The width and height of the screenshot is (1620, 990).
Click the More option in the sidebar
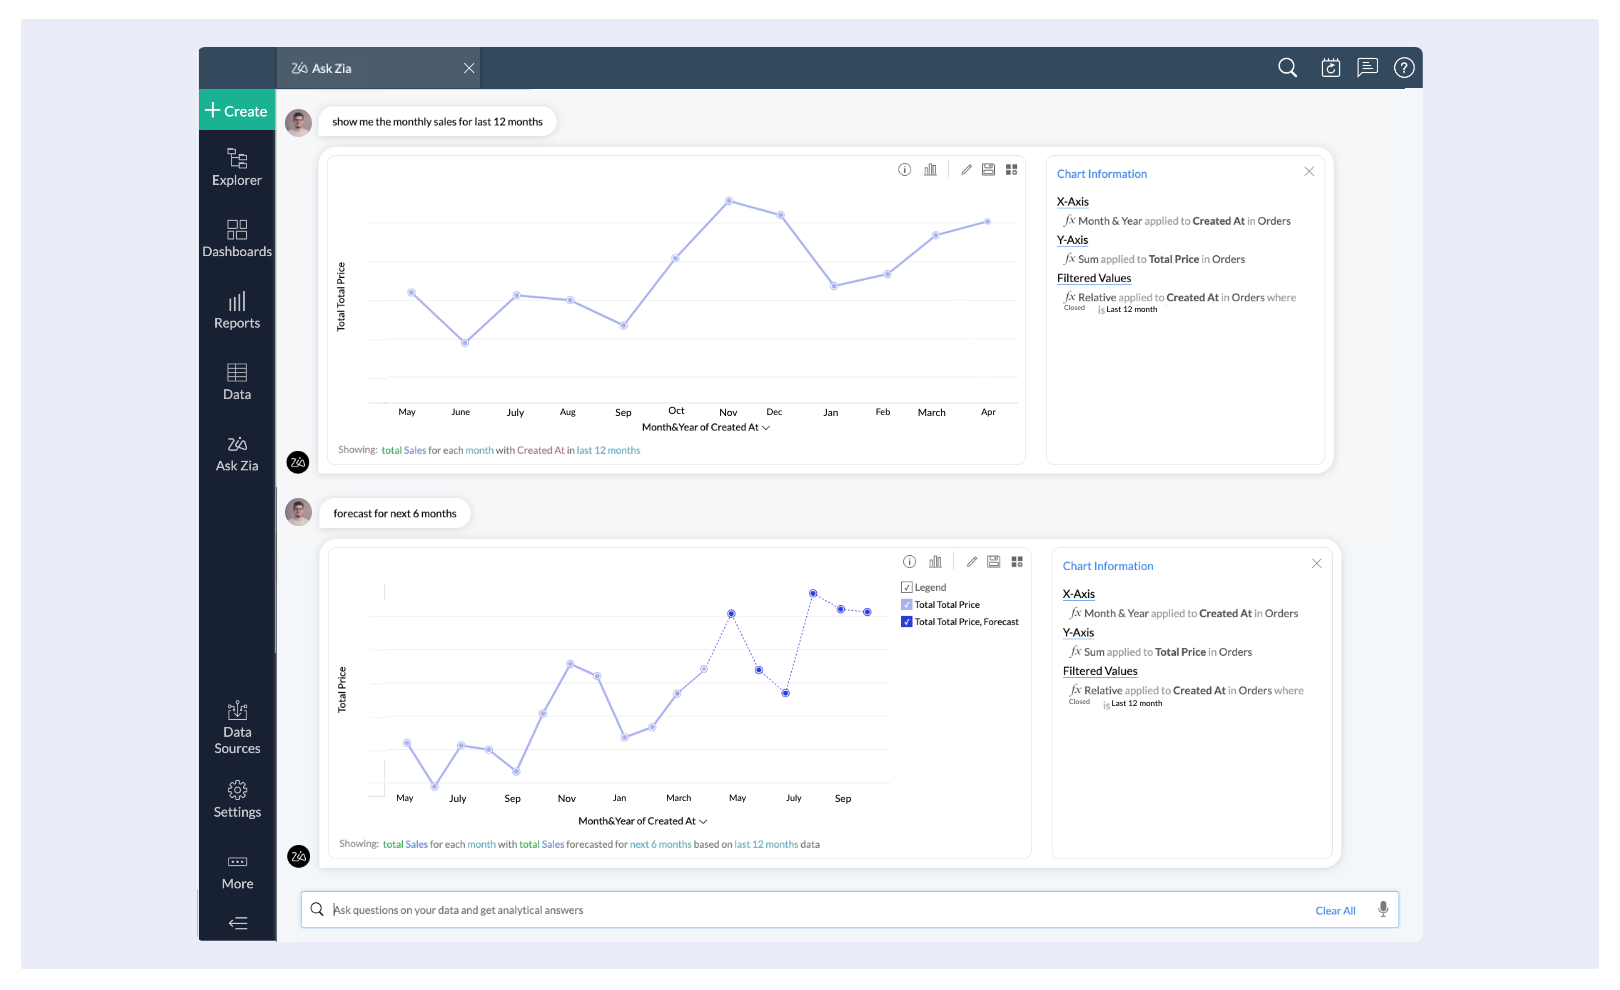[x=237, y=872]
